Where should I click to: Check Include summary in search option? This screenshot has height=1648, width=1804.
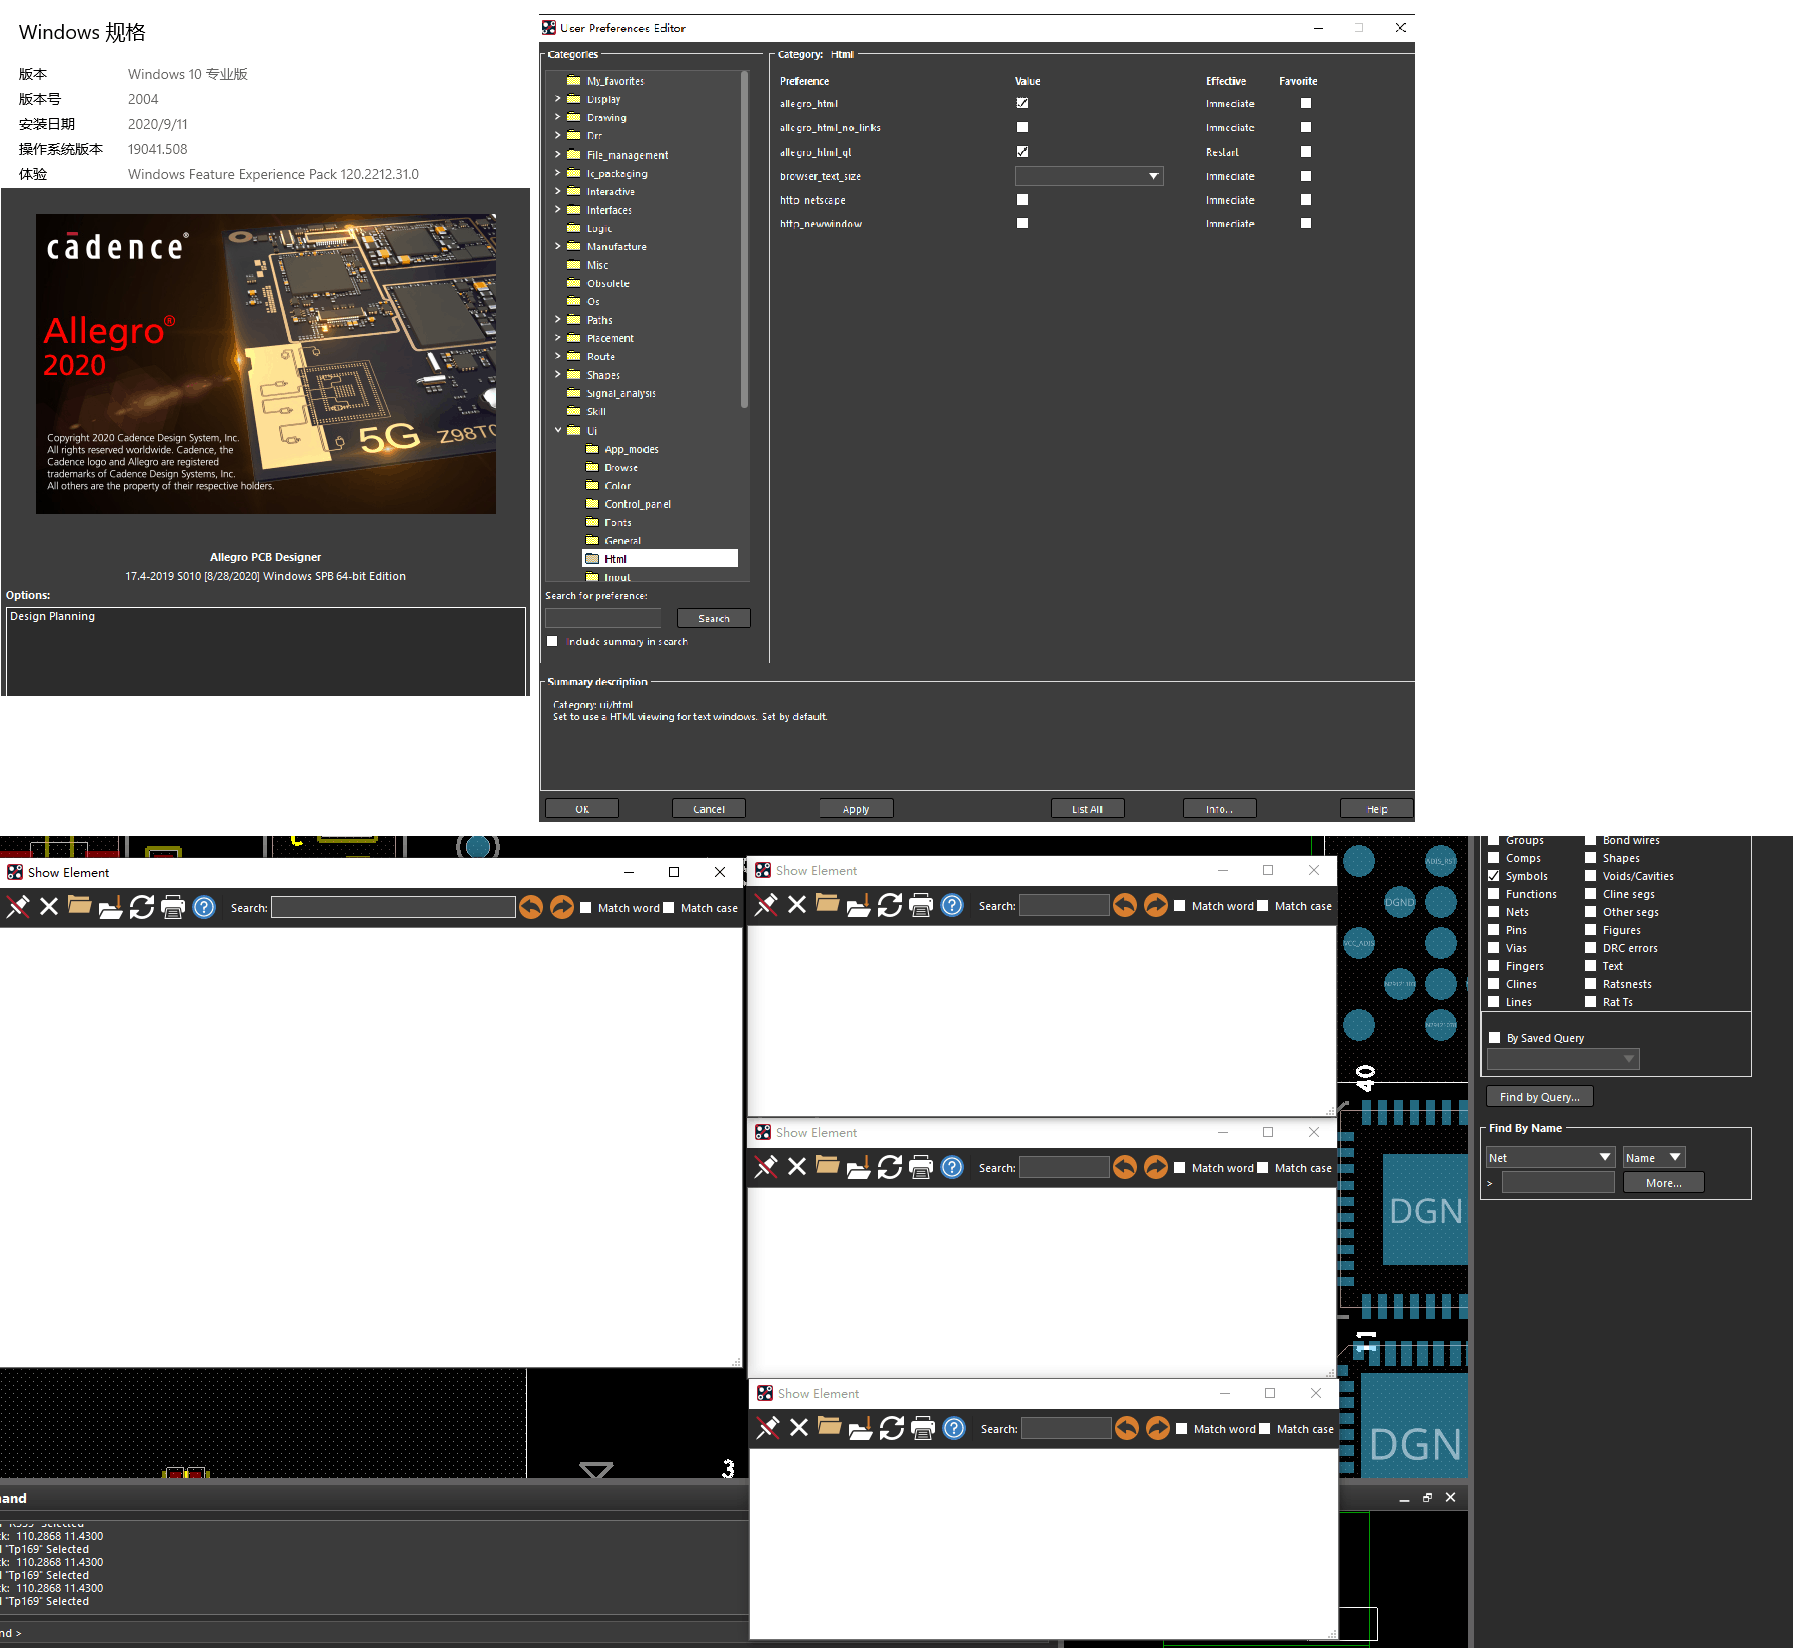552,641
